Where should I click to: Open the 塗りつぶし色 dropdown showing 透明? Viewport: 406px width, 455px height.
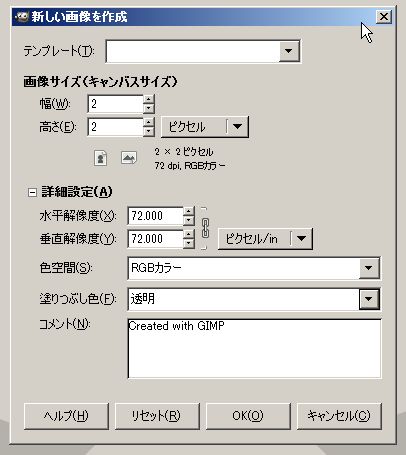tap(254, 299)
